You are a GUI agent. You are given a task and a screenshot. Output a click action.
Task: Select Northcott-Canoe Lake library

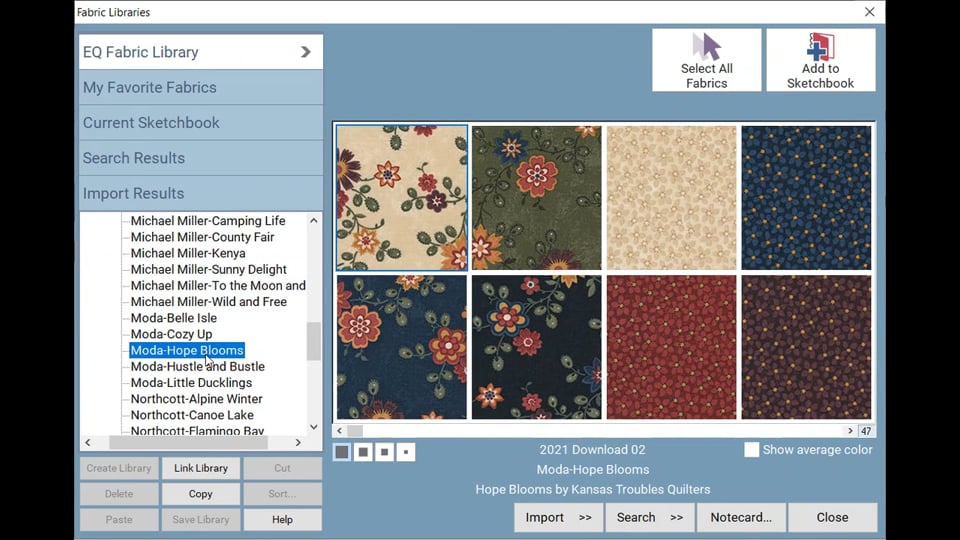192,415
